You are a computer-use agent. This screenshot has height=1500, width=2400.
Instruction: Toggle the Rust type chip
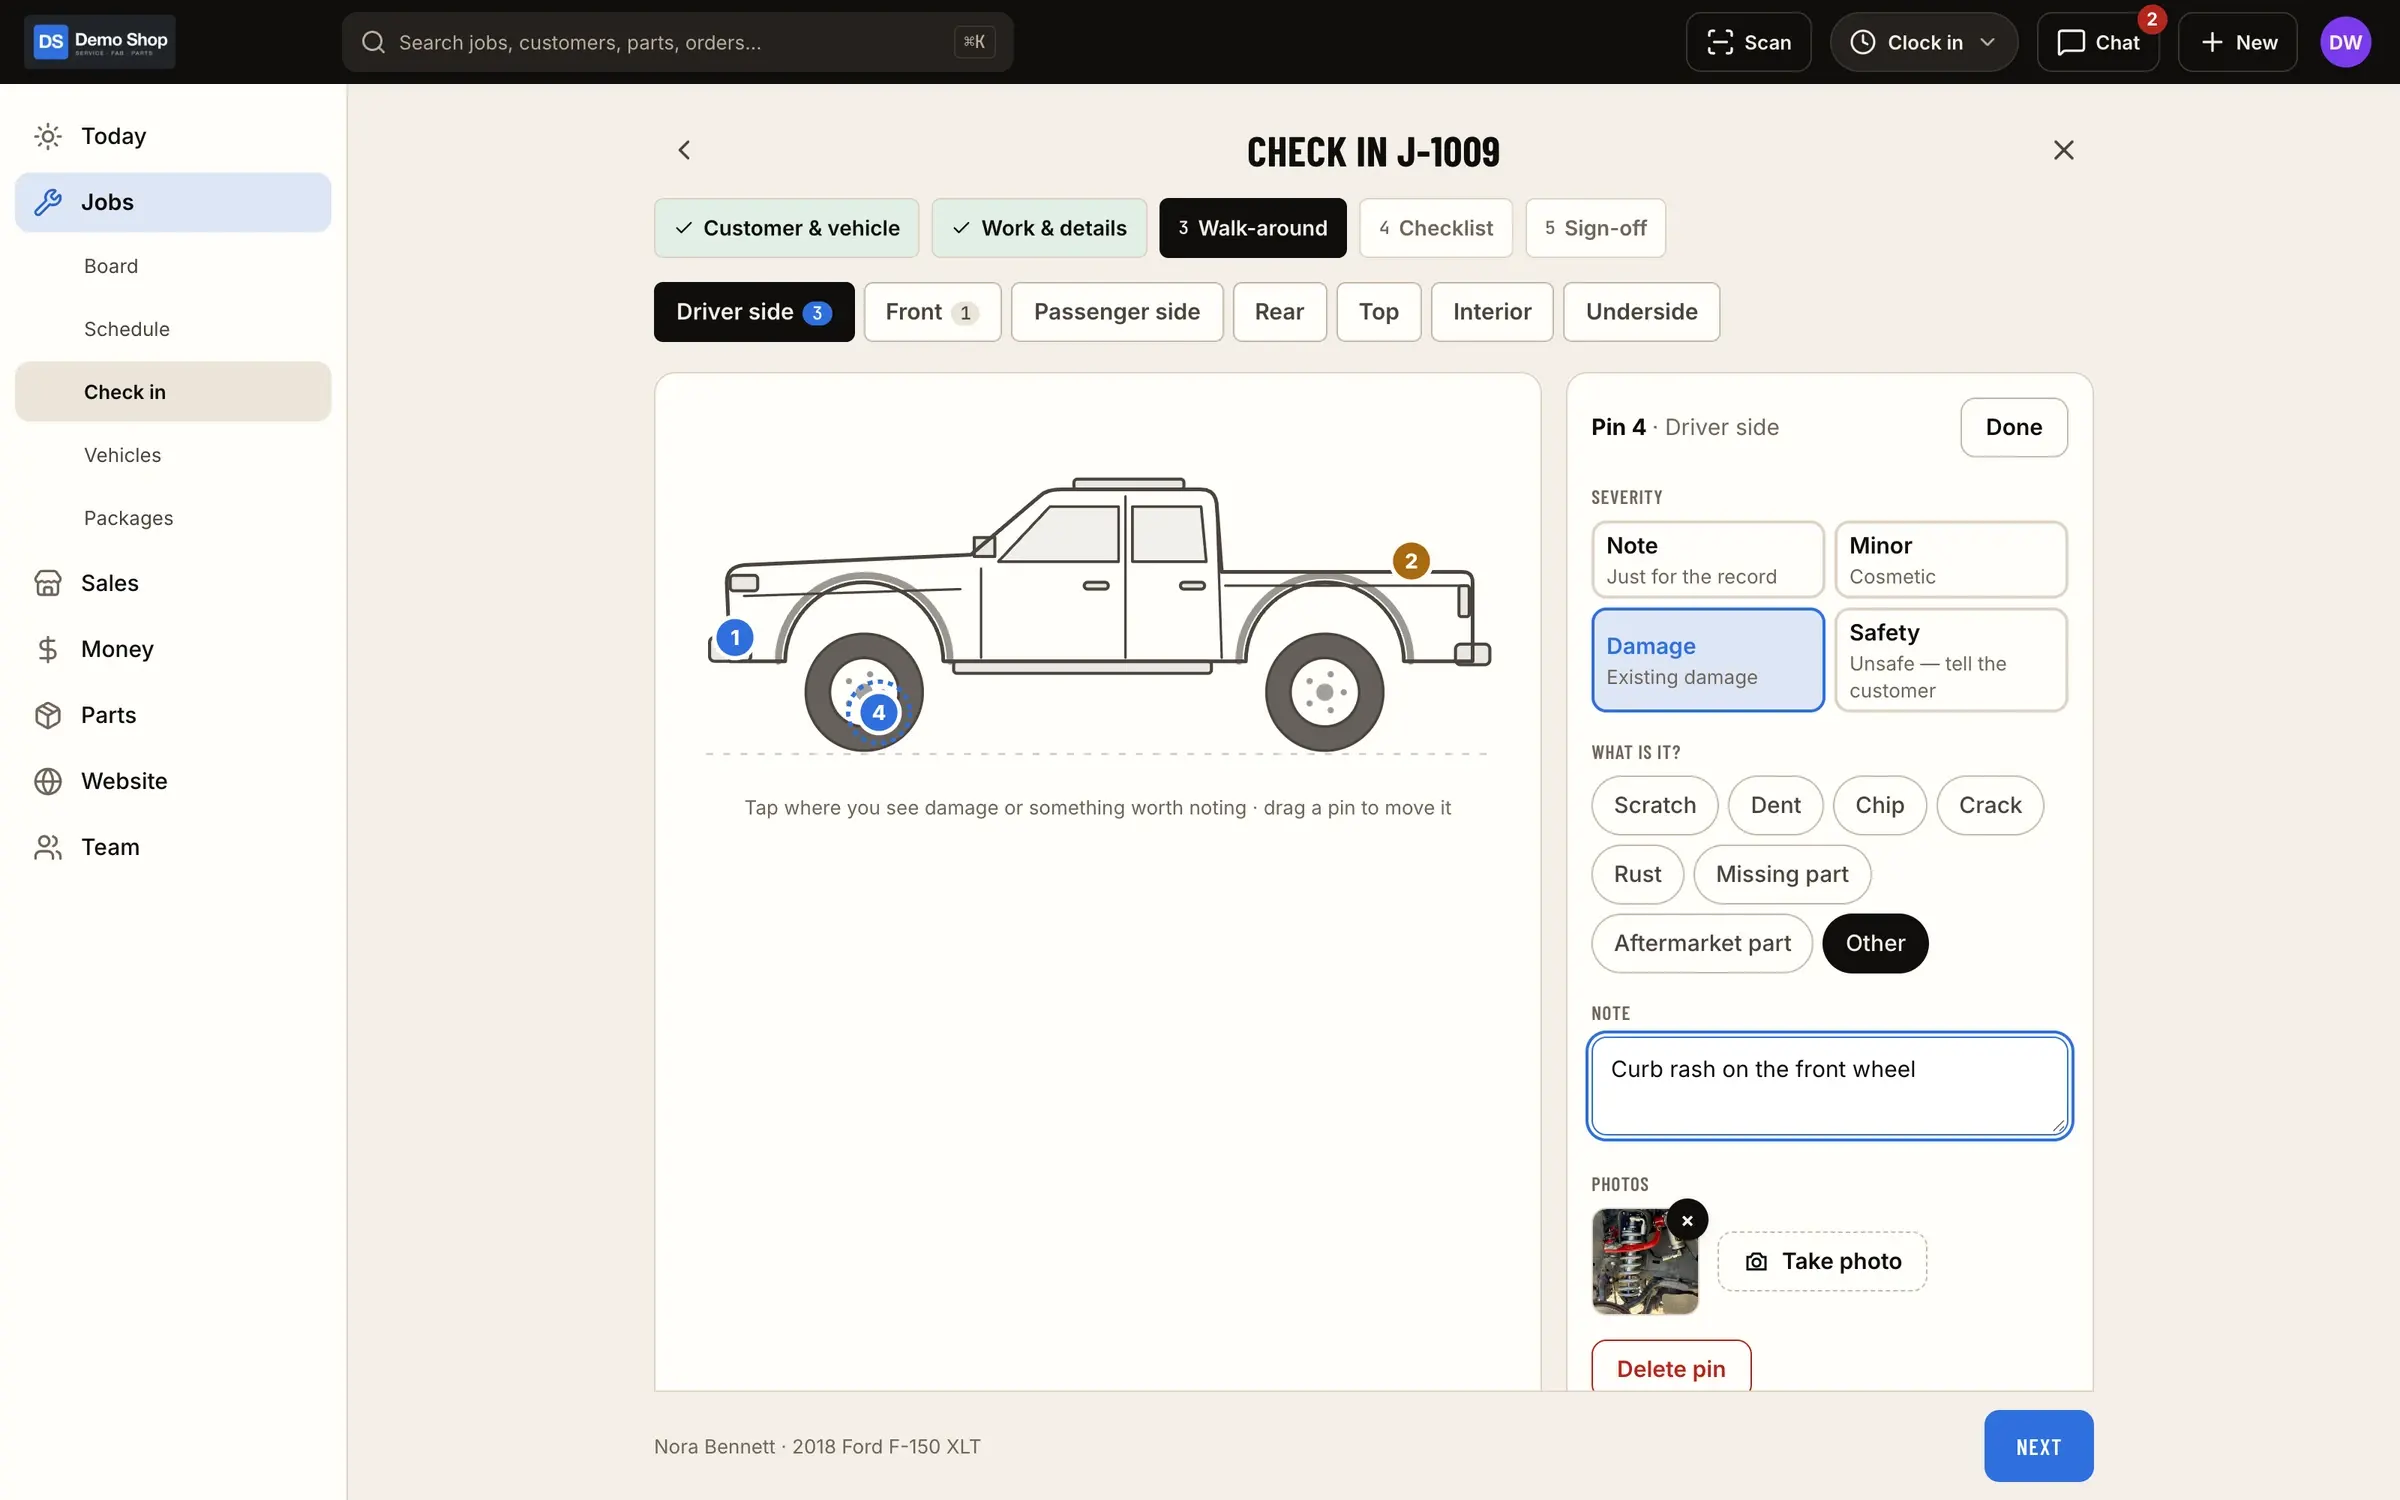click(1637, 874)
